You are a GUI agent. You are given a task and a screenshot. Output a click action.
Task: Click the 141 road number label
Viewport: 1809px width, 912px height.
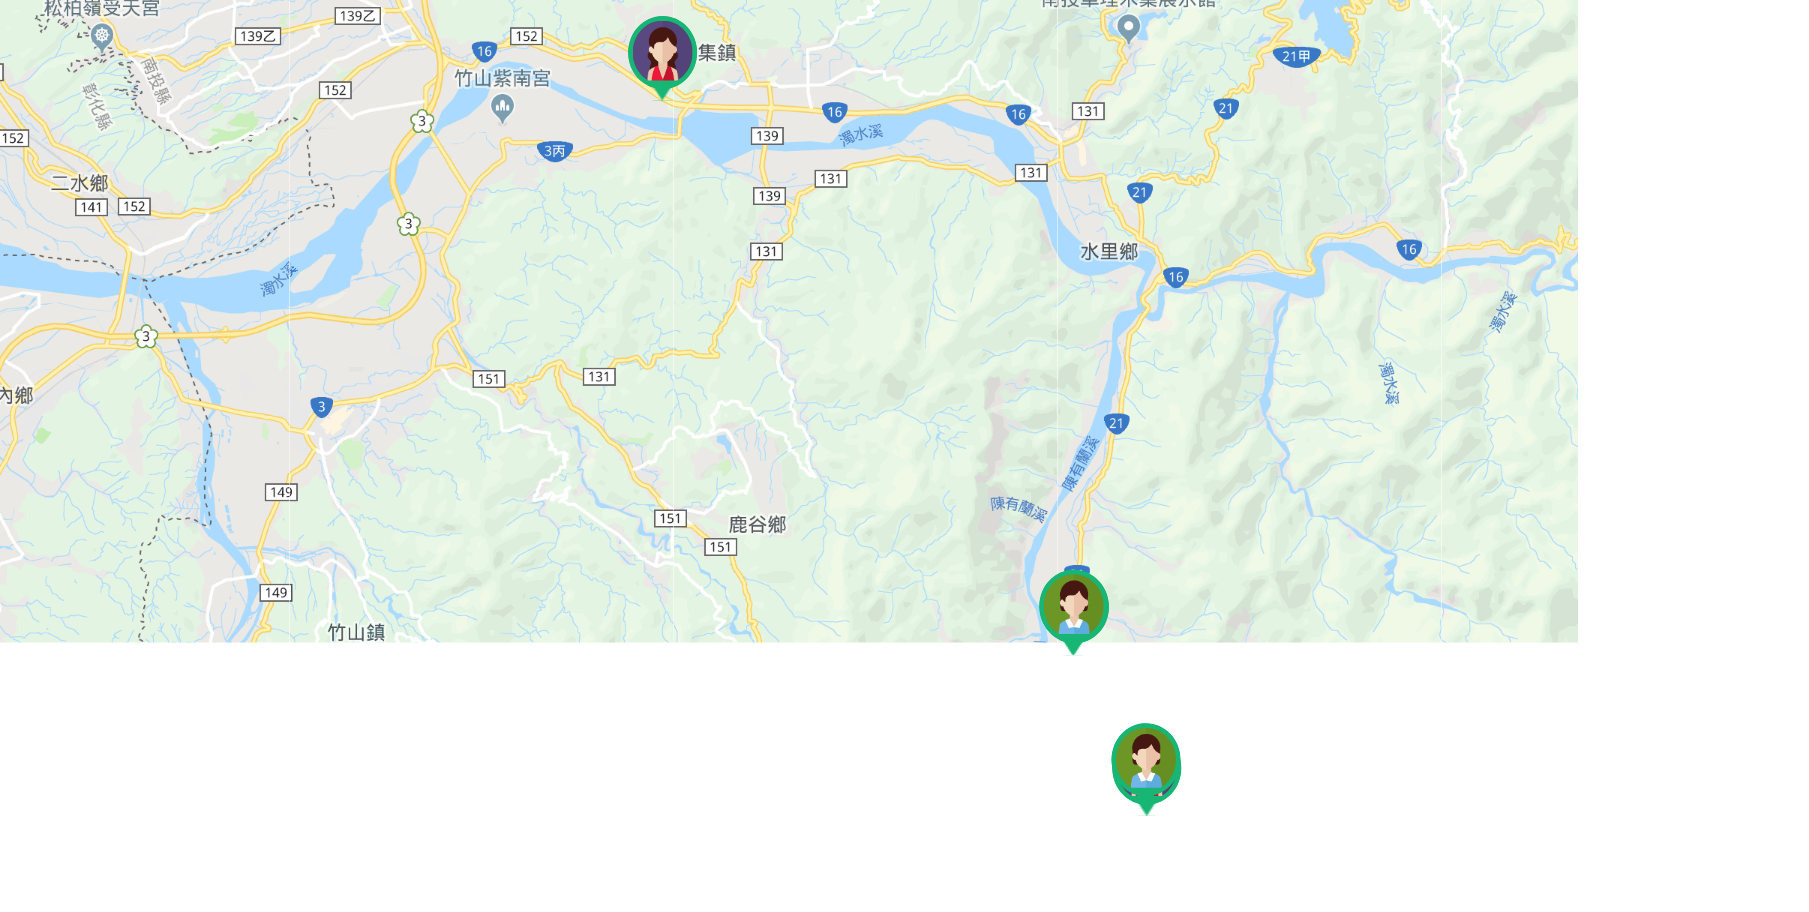(92, 207)
